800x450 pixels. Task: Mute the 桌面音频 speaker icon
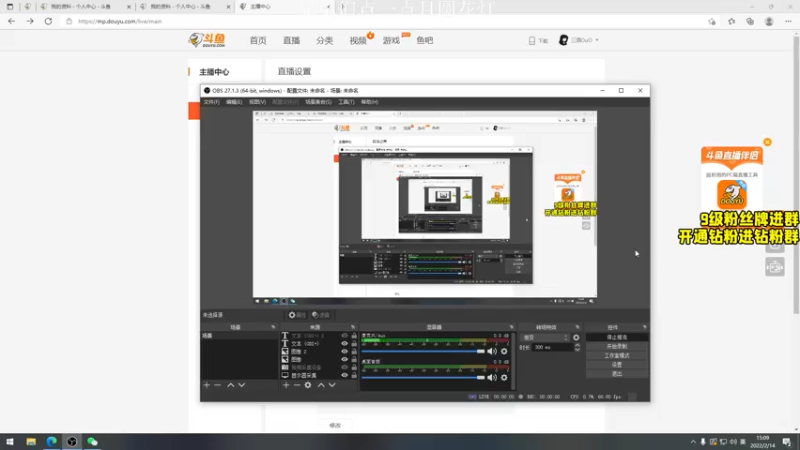pyautogui.click(x=491, y=378)
